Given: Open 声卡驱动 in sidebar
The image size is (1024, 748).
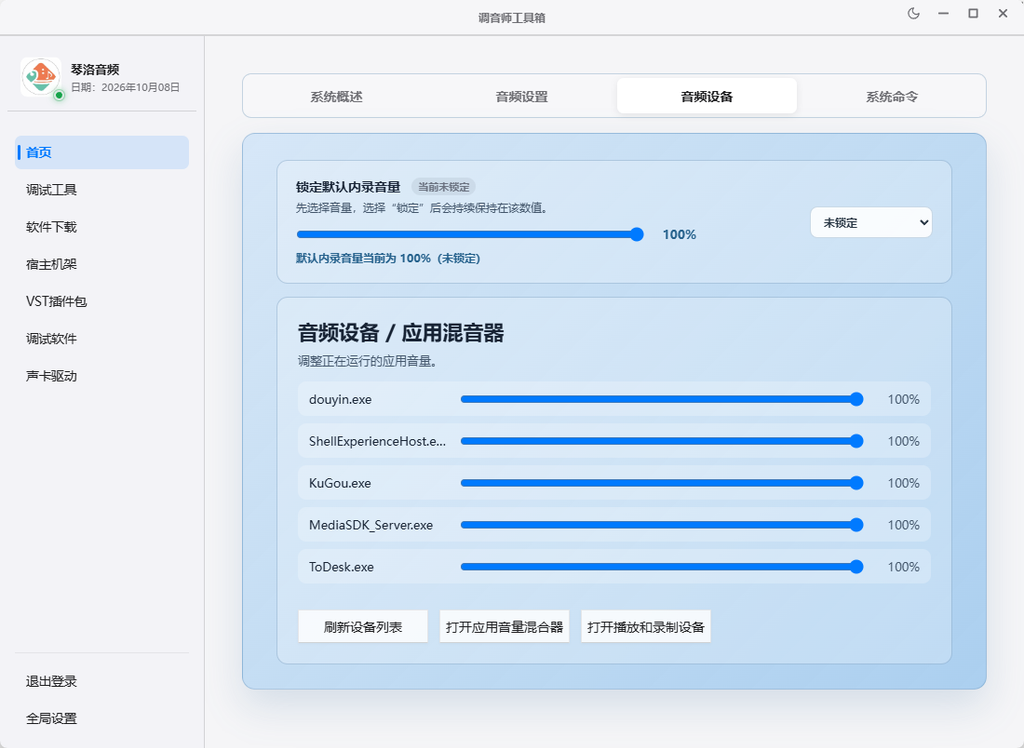Looking at the screenshot, I should click(x=102, y=376).
